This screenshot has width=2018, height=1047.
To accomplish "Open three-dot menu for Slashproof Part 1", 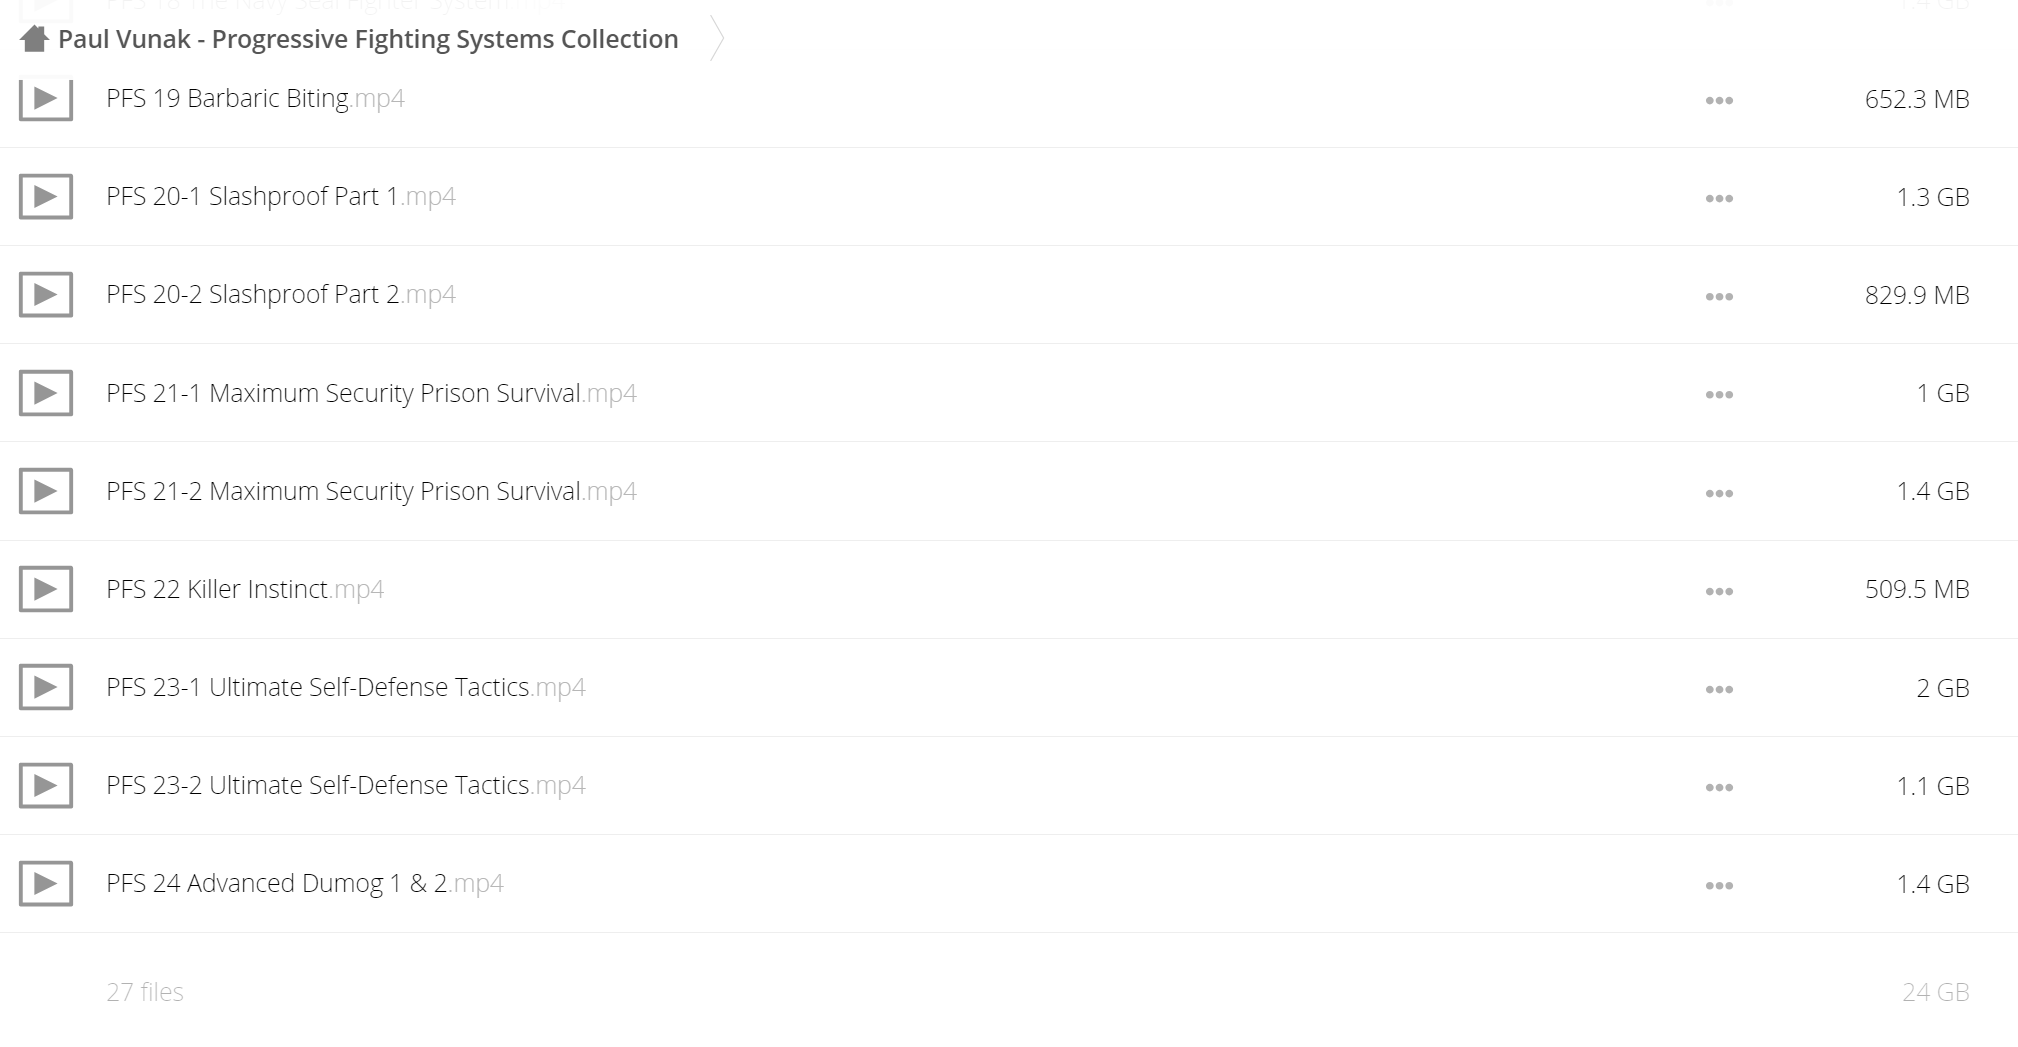I will point(1719,198).
